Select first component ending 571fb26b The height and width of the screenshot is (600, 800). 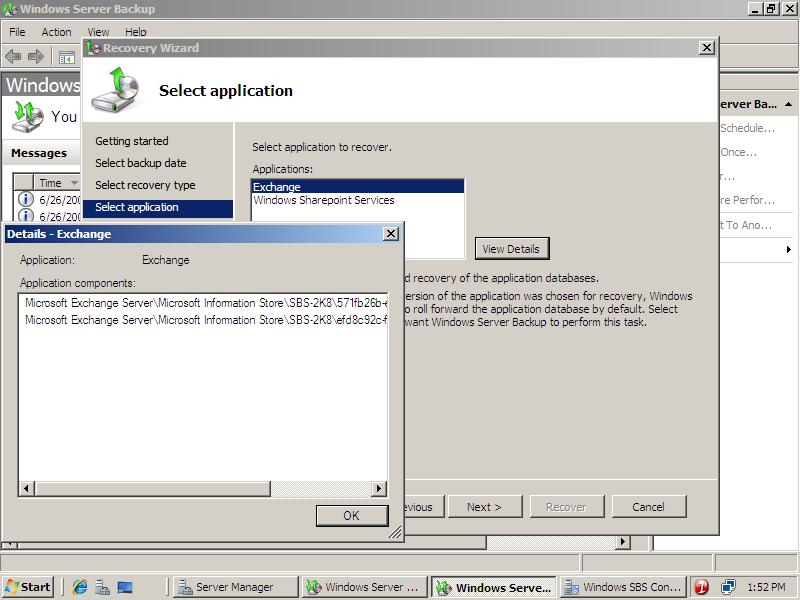coord(206,303)
